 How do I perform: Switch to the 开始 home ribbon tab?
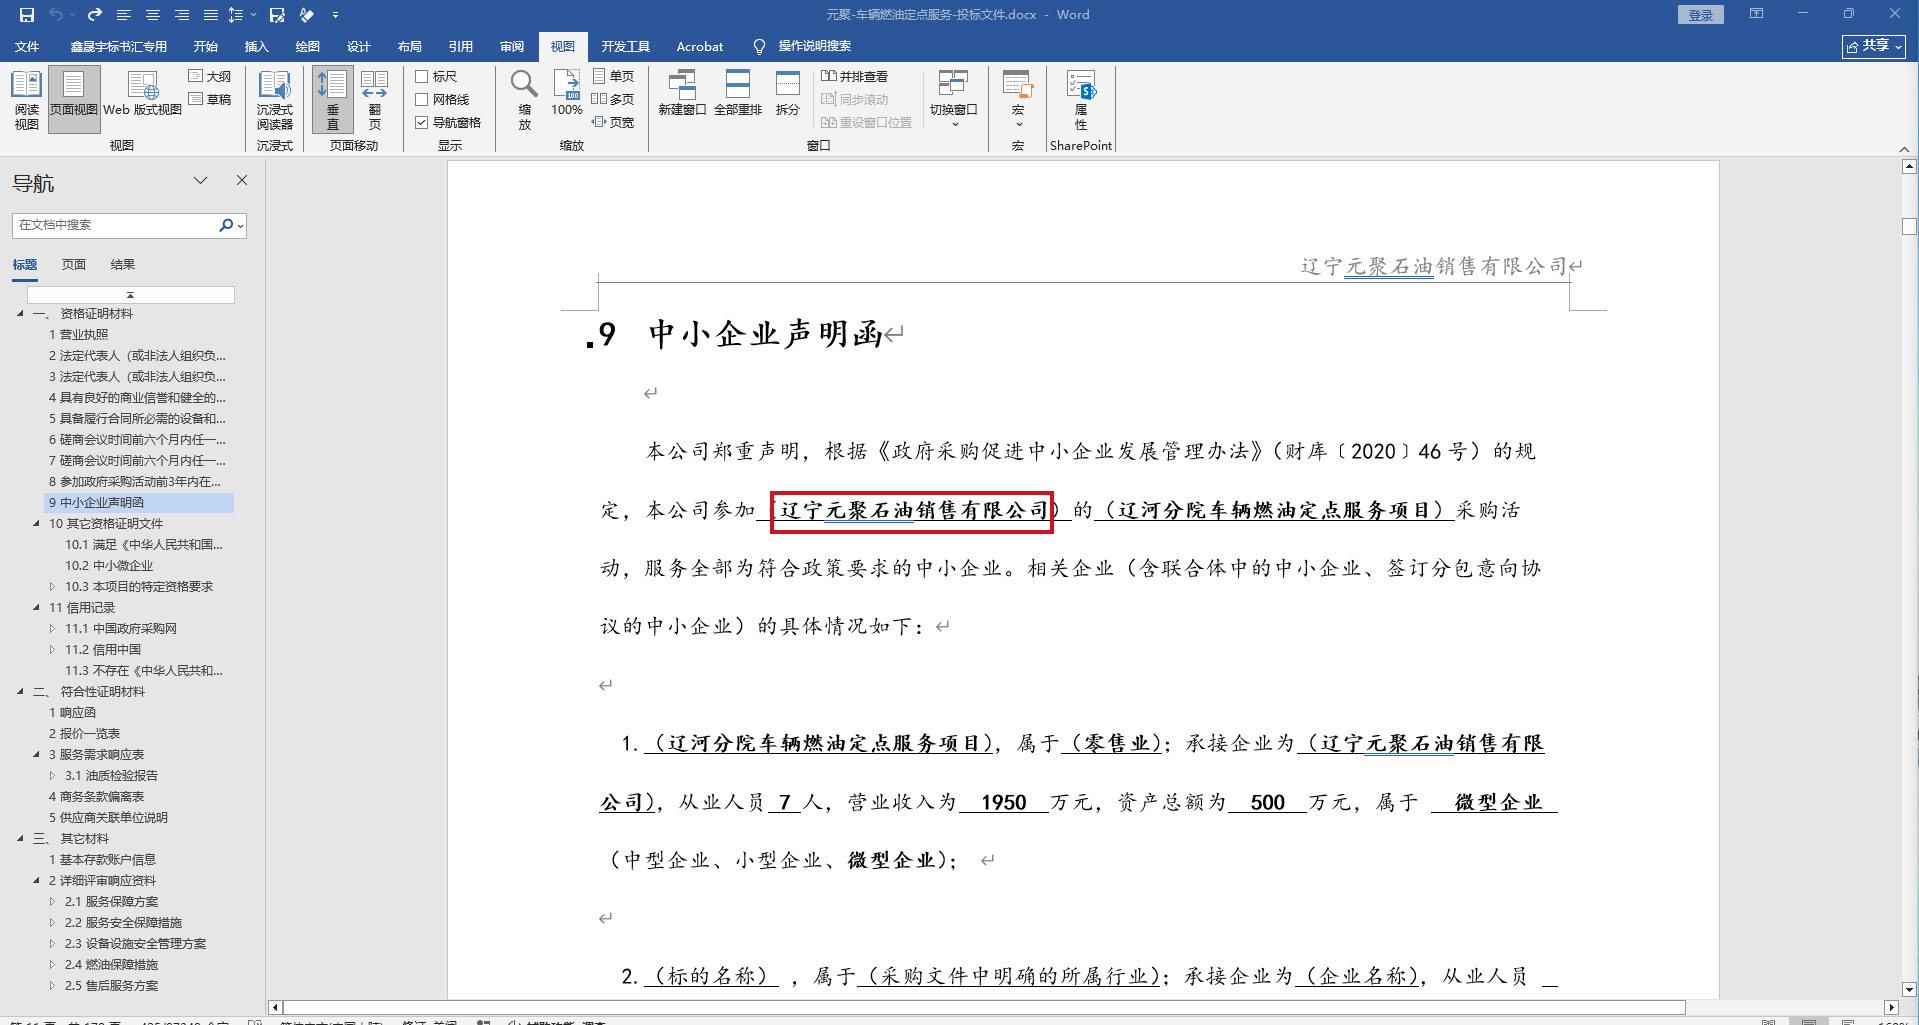pyautogui.click(x=206, y=46)
